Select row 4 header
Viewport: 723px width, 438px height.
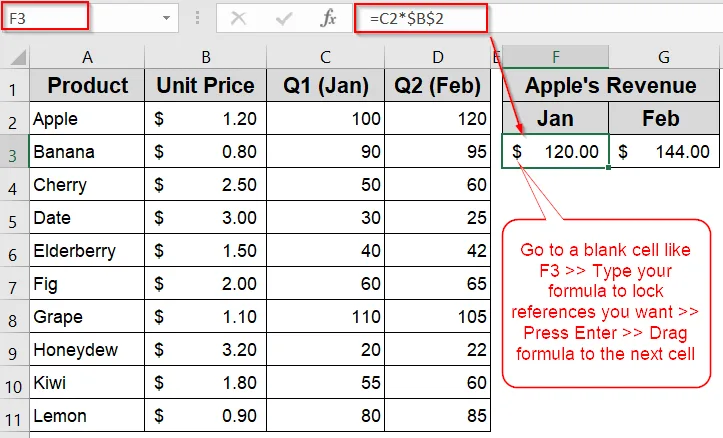[x=14, y=185]
